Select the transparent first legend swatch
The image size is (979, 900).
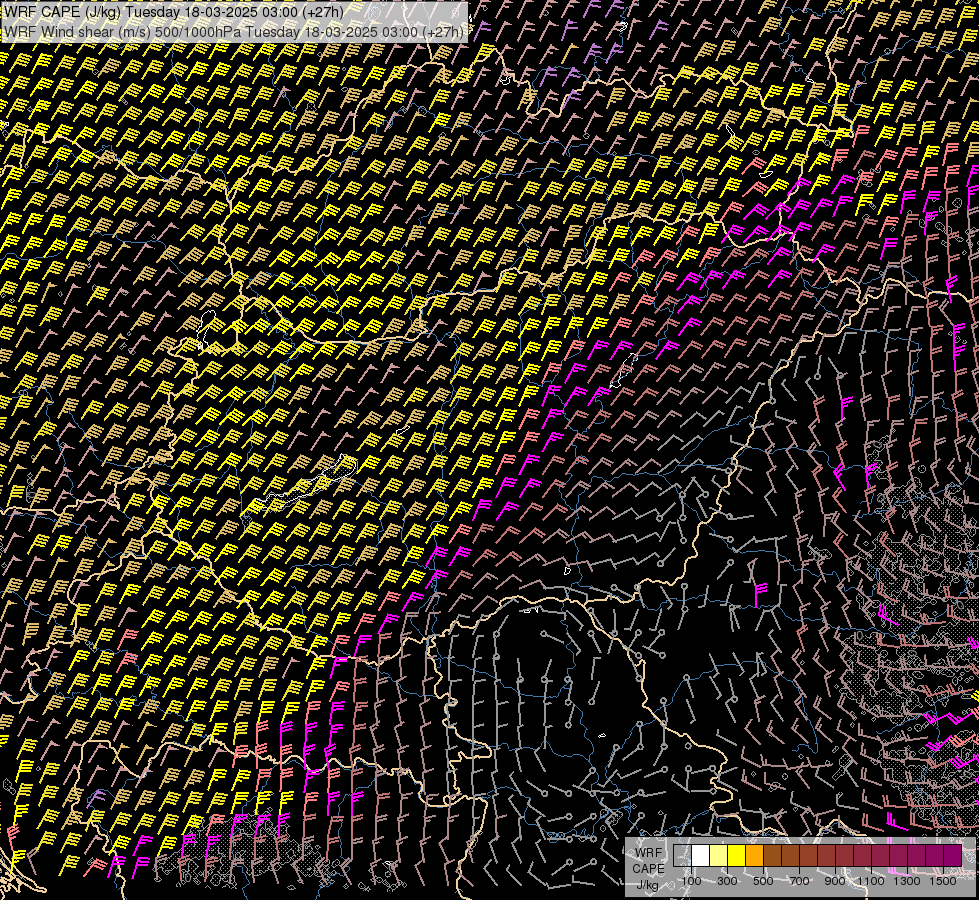click(682, 855)
